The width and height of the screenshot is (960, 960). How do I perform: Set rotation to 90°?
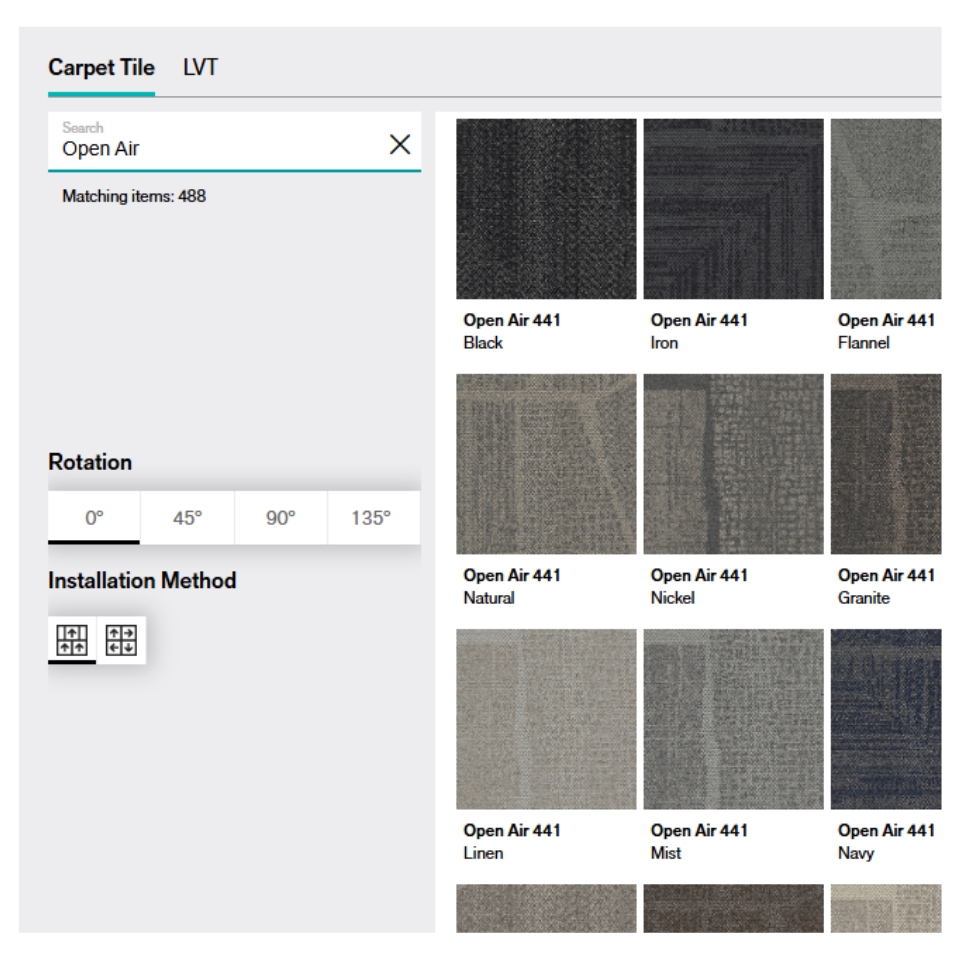pos(280,518)
